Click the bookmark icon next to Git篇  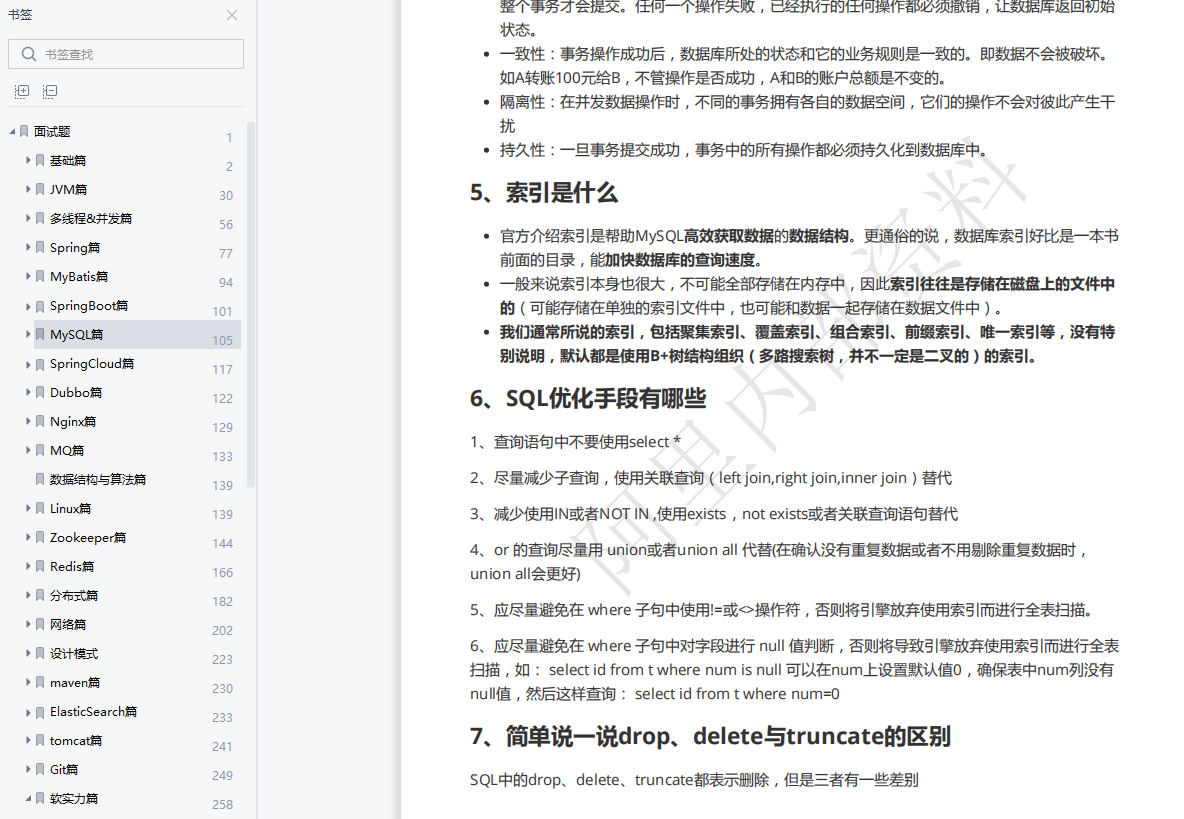[40, 769]
